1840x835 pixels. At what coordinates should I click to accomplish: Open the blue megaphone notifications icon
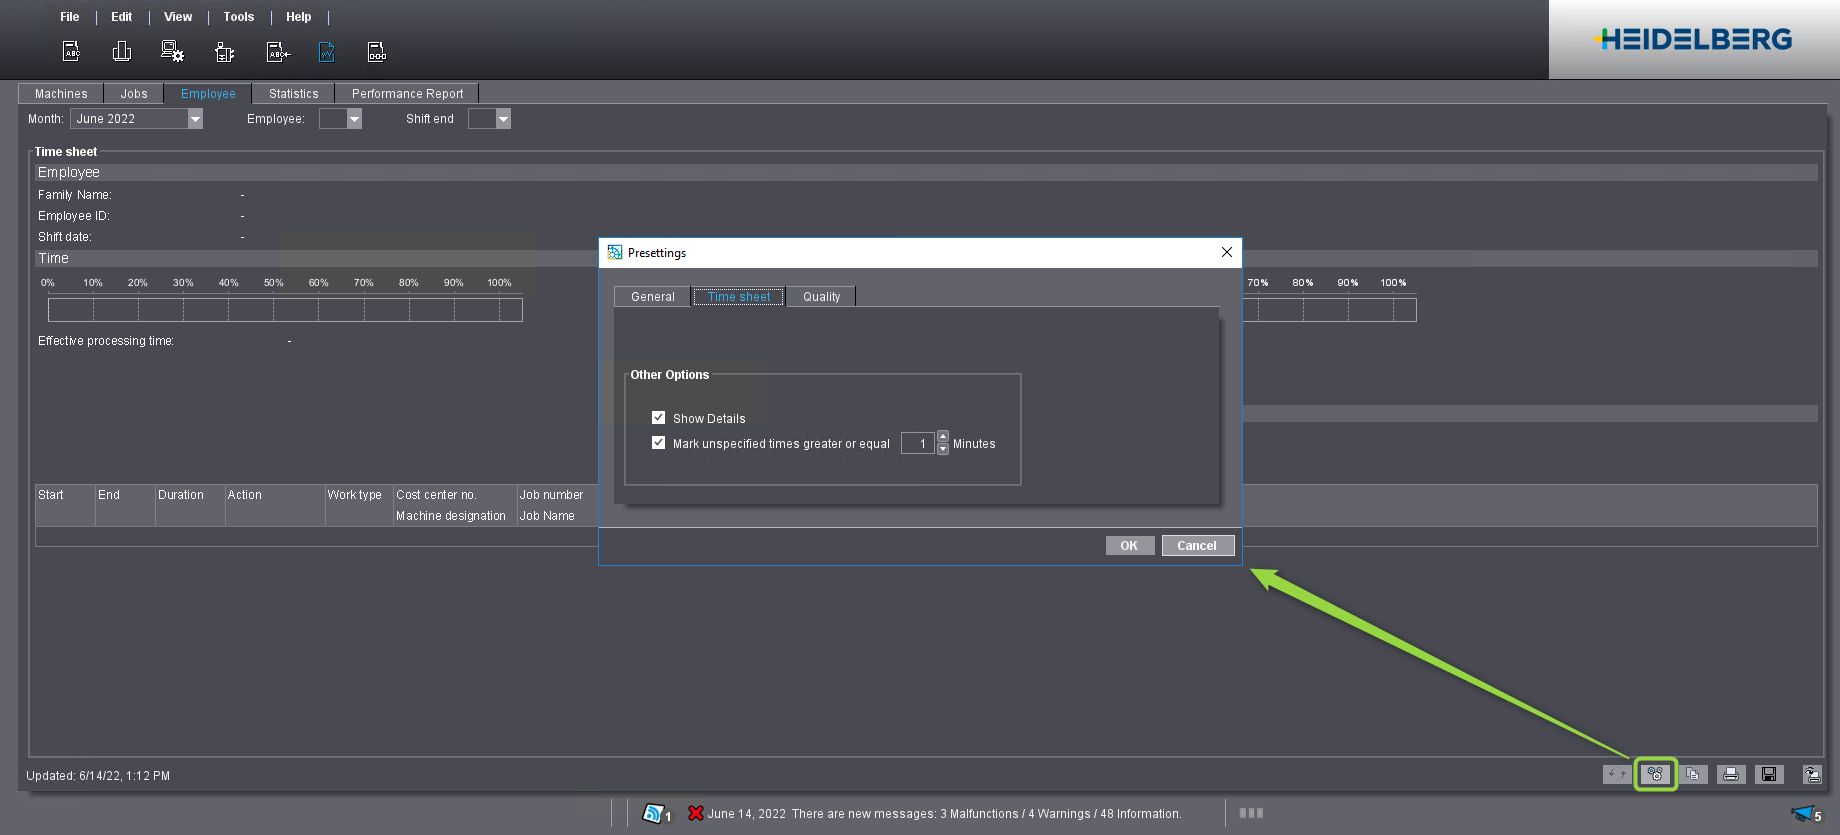coord(1803,813)
